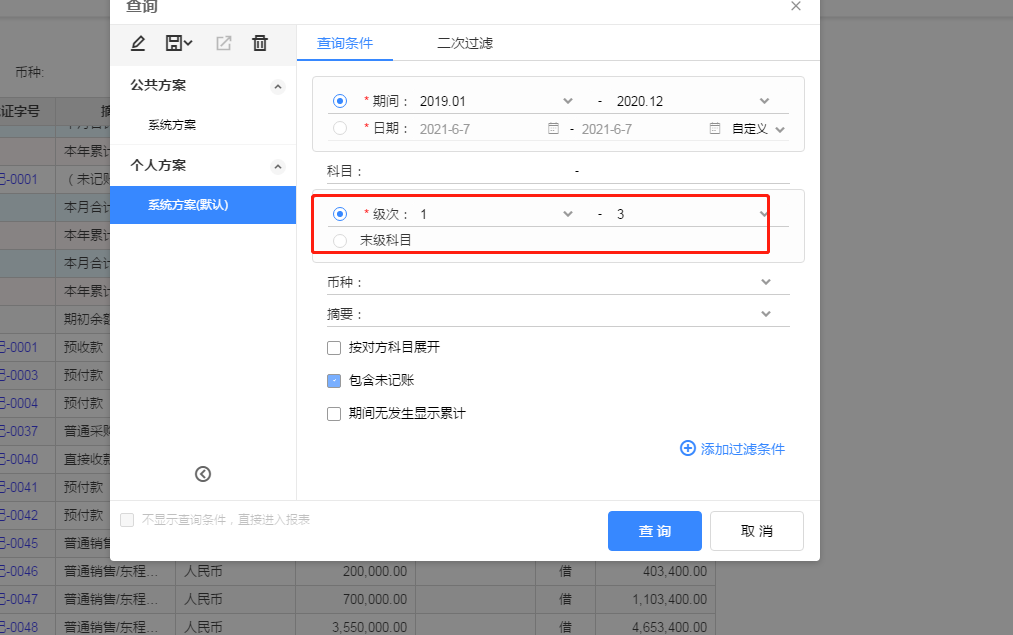Expand the 摘要 dropdown
The image size is (1013, 635).
pos(766,314)
